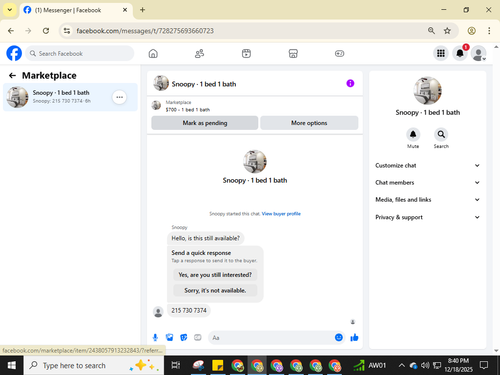Screen dimensions: 500x375
Task: Close the Messenger tab
Action: (x=125, y=10)
